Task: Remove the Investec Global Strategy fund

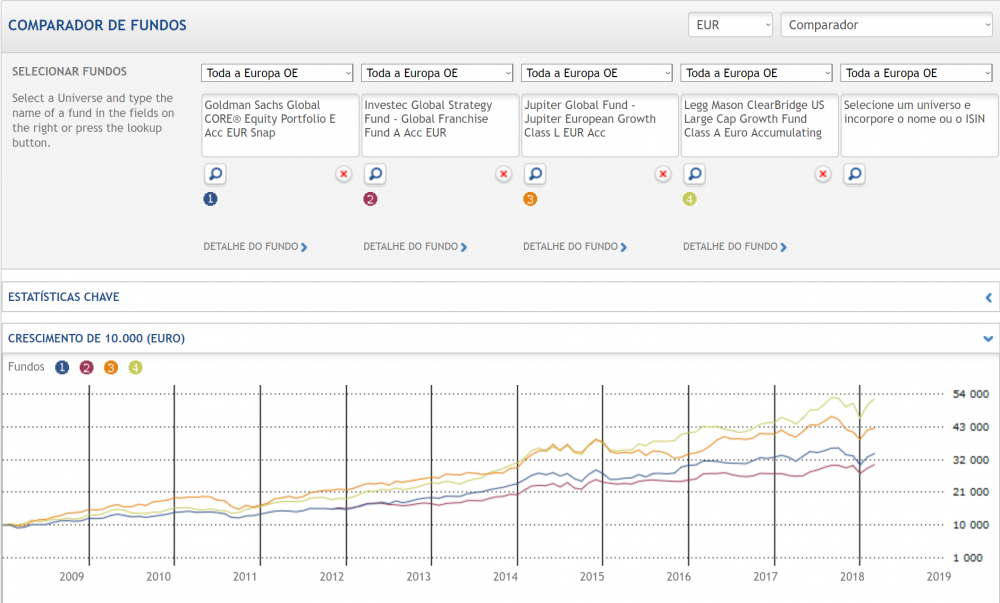Action: (503, 174)
